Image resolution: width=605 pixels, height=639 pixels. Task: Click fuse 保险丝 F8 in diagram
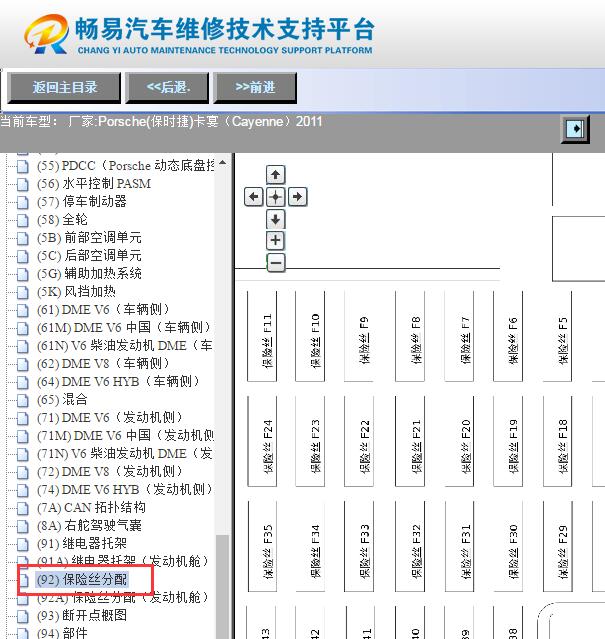tap(410, 337)
